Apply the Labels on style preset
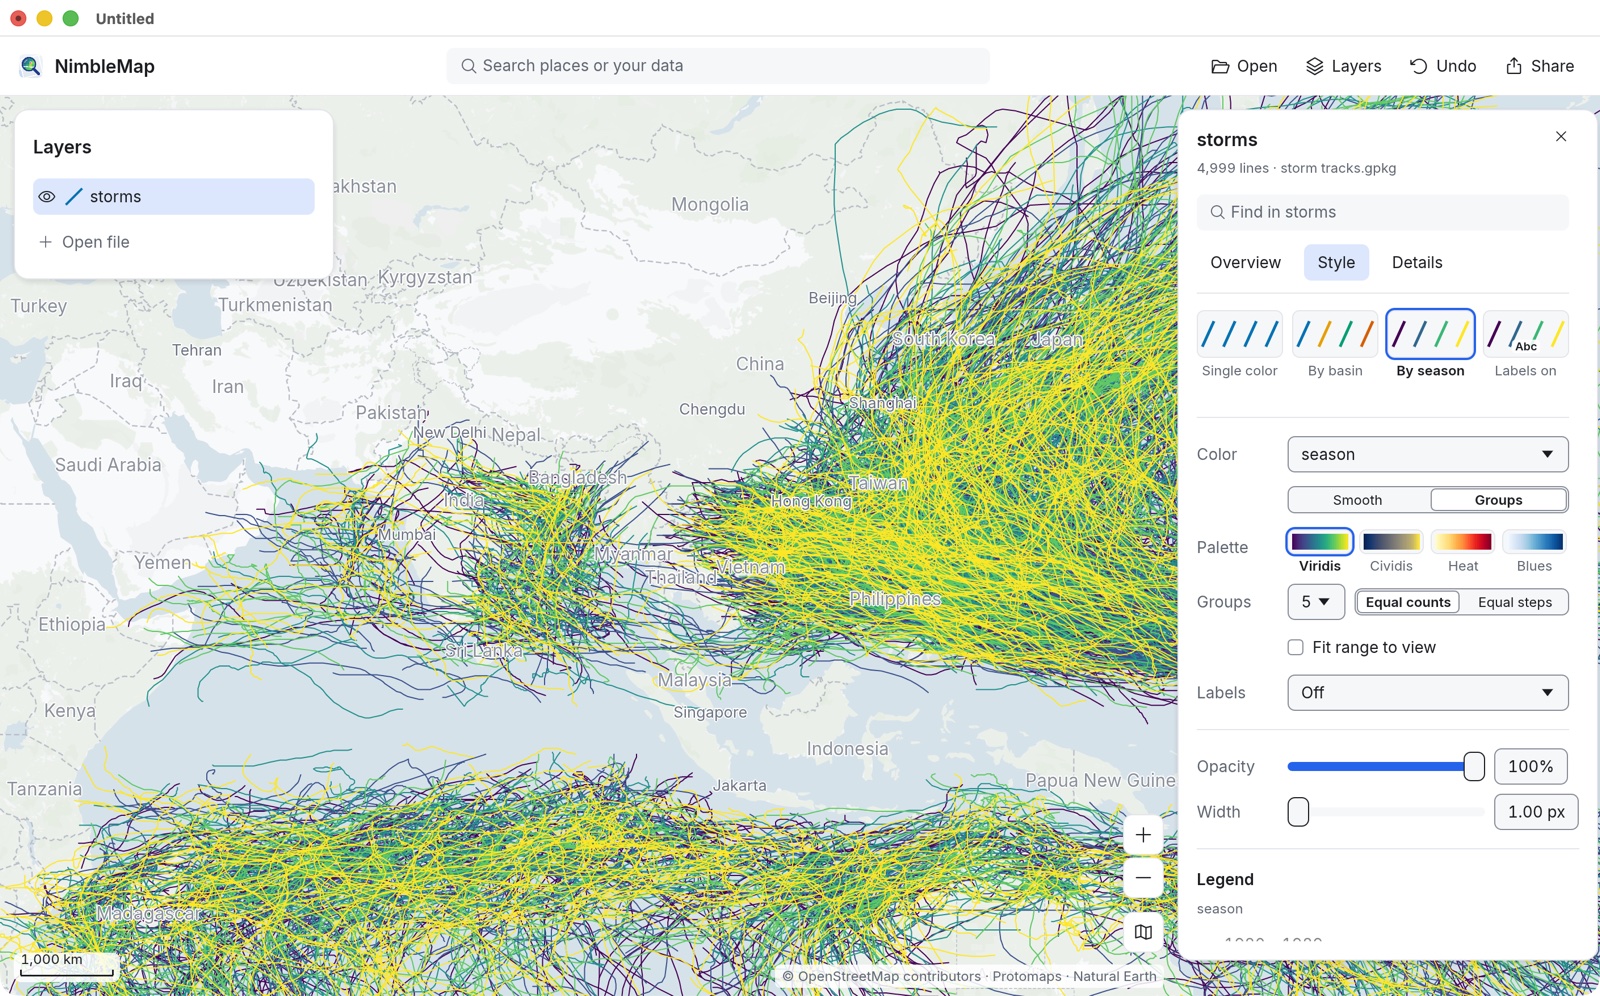Screen dimensions: 1600x996 [x=1525, y=345]
